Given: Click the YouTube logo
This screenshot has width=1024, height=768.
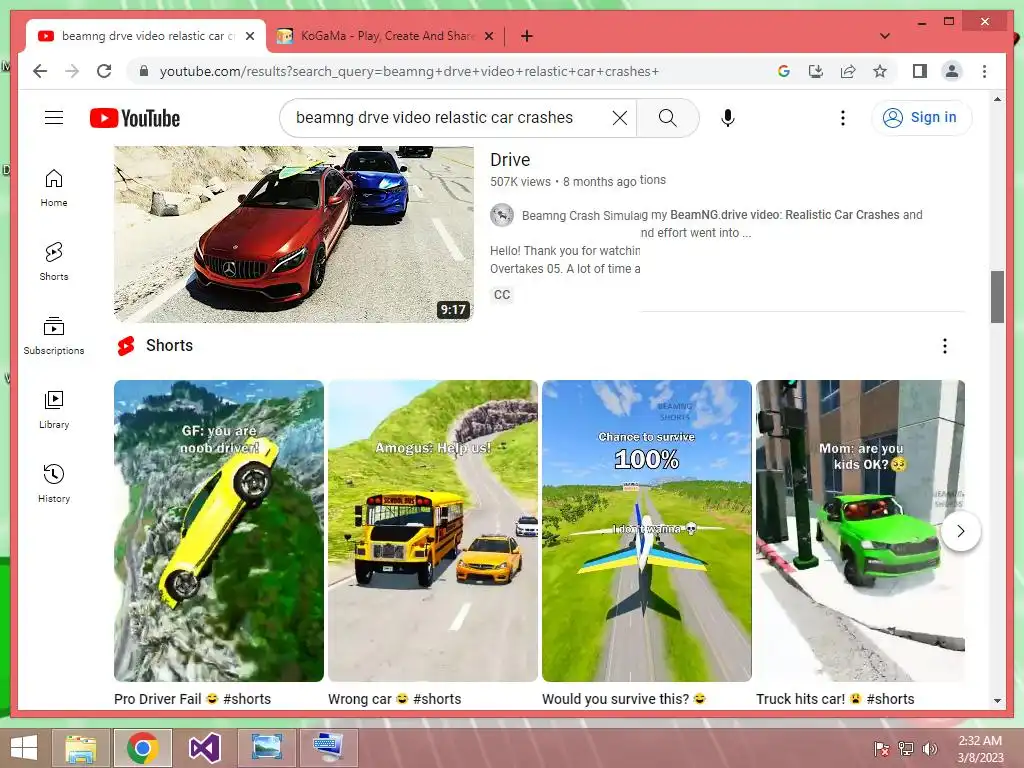Looking at the screenshot, I should tap(135, 118).
